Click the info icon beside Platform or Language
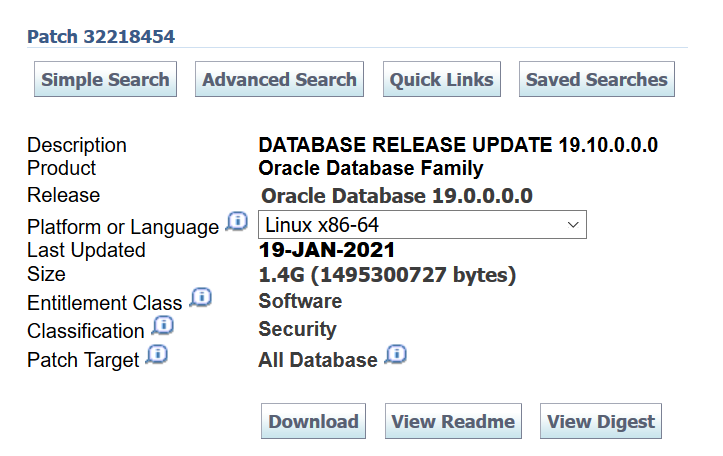 tap(236, 222)
